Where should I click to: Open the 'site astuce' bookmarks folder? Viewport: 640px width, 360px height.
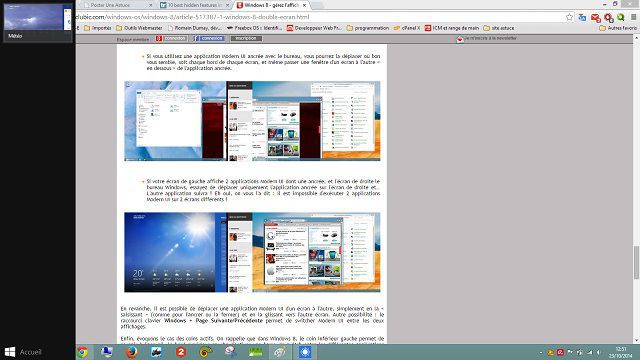point(499,28)
